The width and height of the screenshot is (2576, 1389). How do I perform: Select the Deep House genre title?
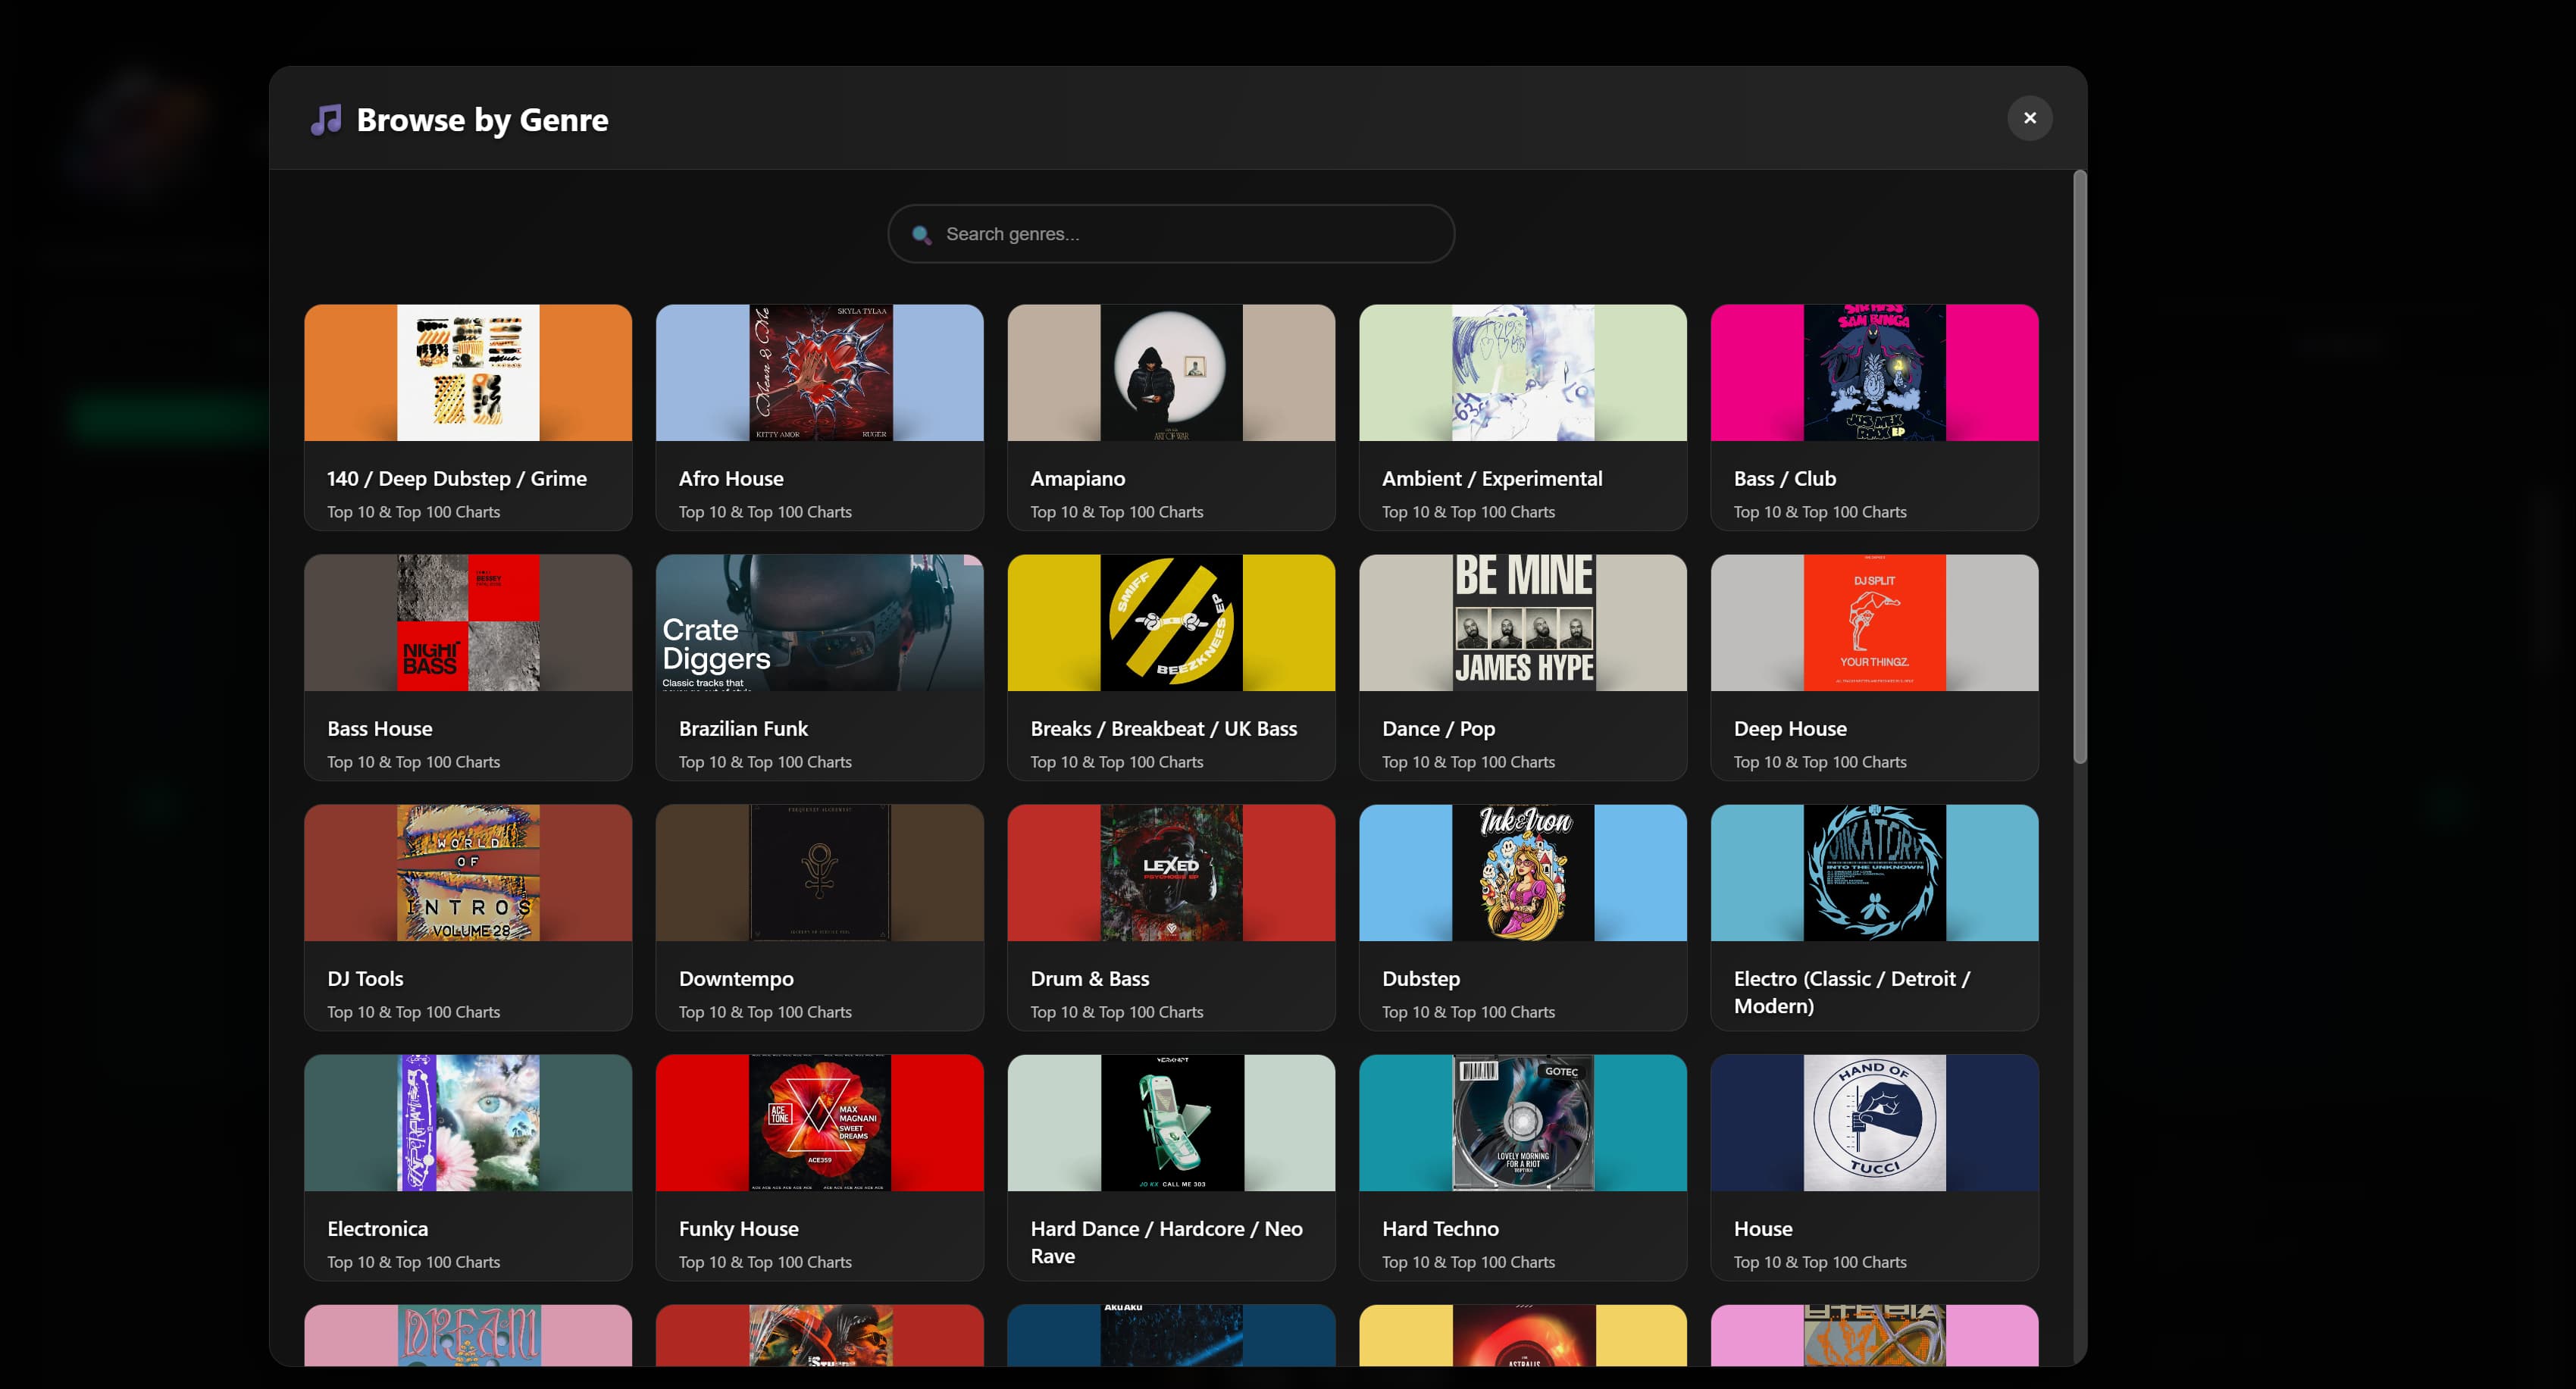[x=1790, y=729]
